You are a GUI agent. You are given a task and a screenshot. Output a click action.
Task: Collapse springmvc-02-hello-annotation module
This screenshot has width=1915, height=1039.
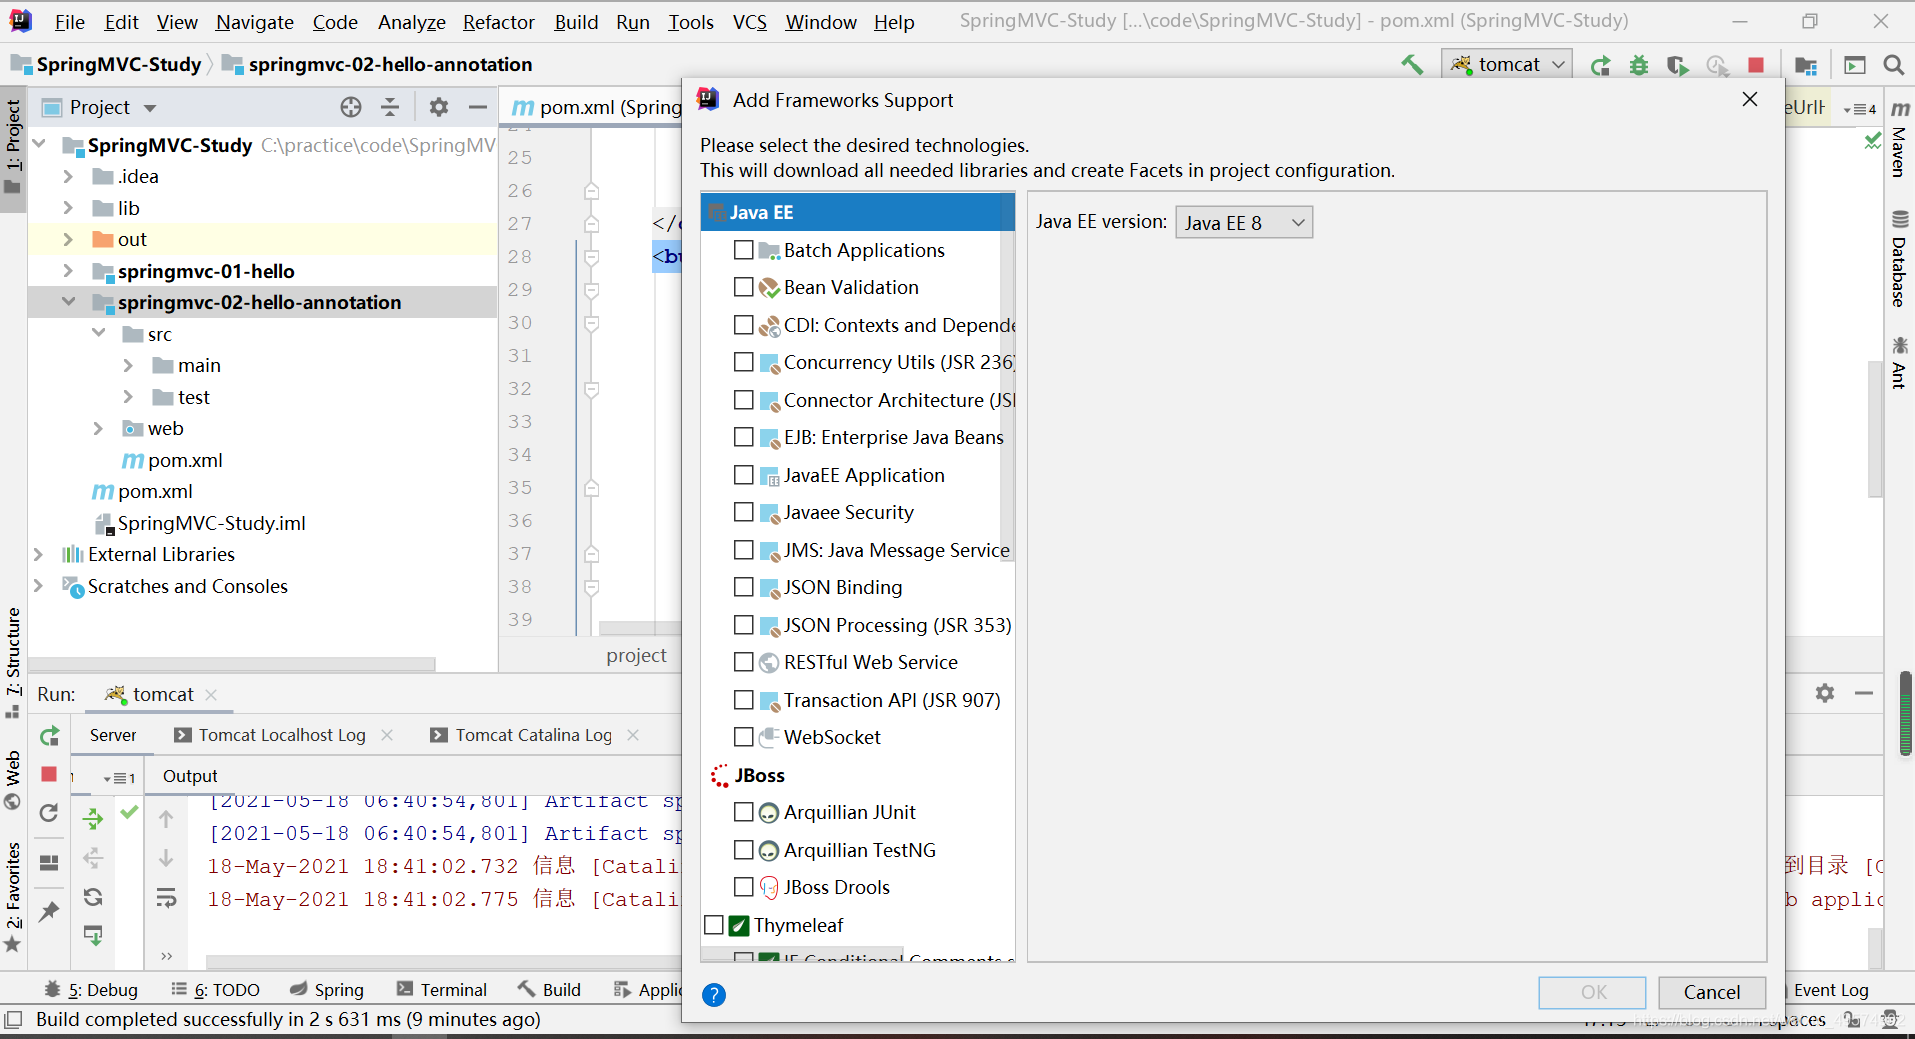coord(68,302)
